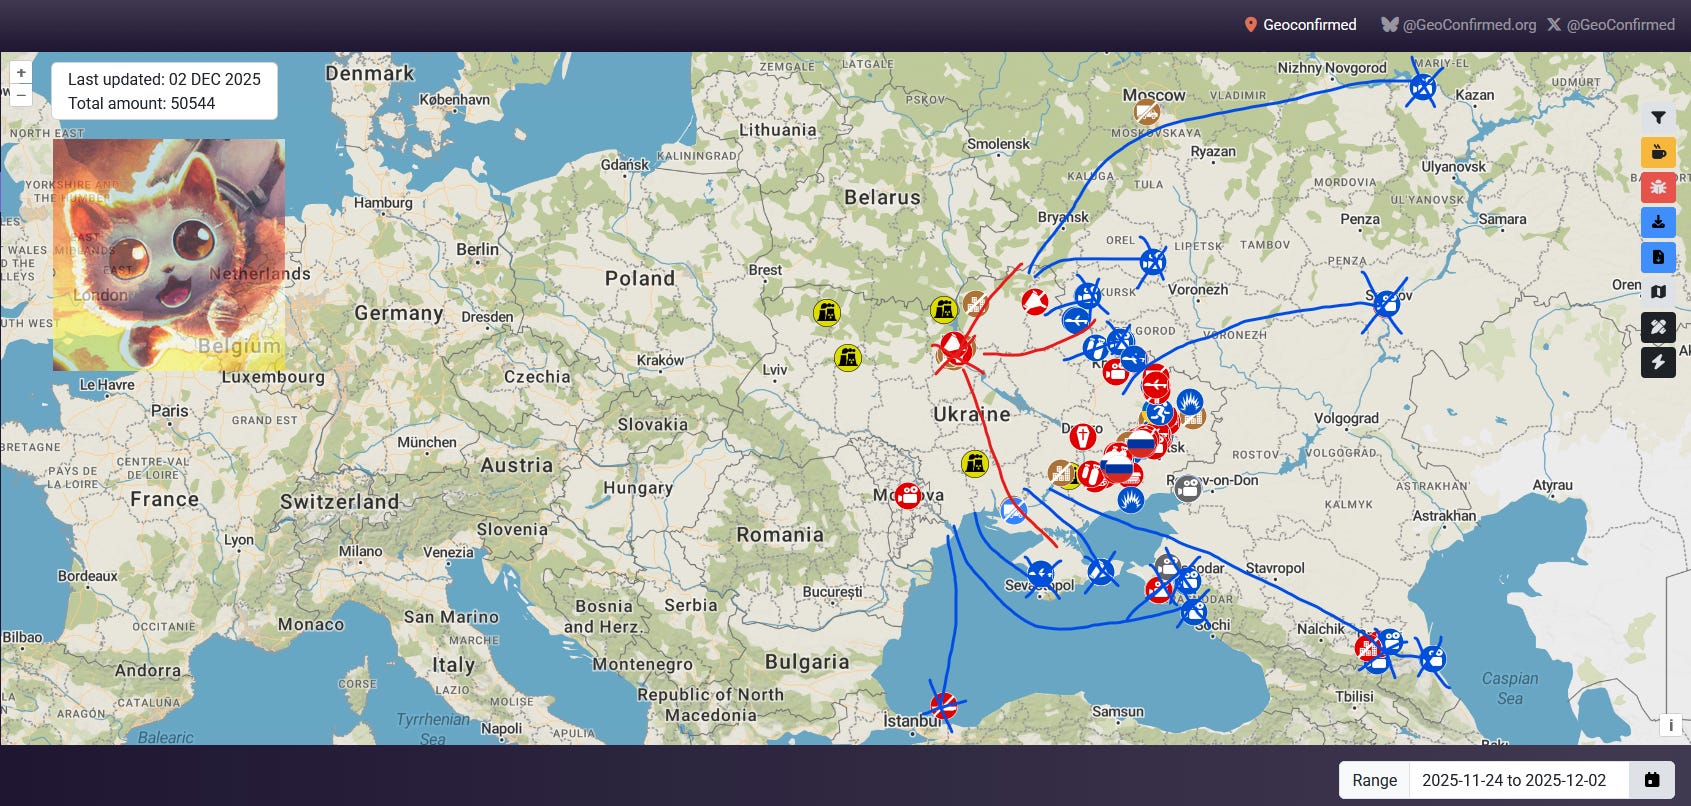Select the nuclear plant marker northeast of Lviv
1691x806 pixels.
pos(847,358)
